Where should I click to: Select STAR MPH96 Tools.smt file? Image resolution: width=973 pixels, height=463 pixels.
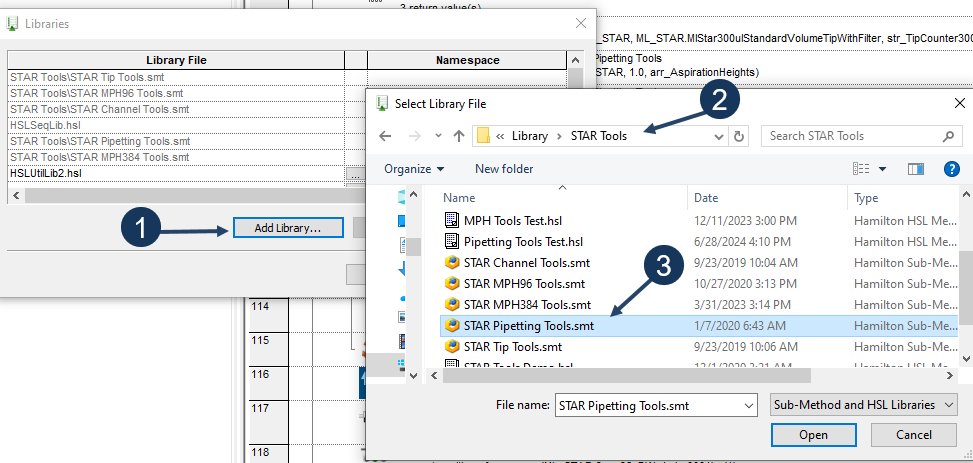click(x=524, y=284)
